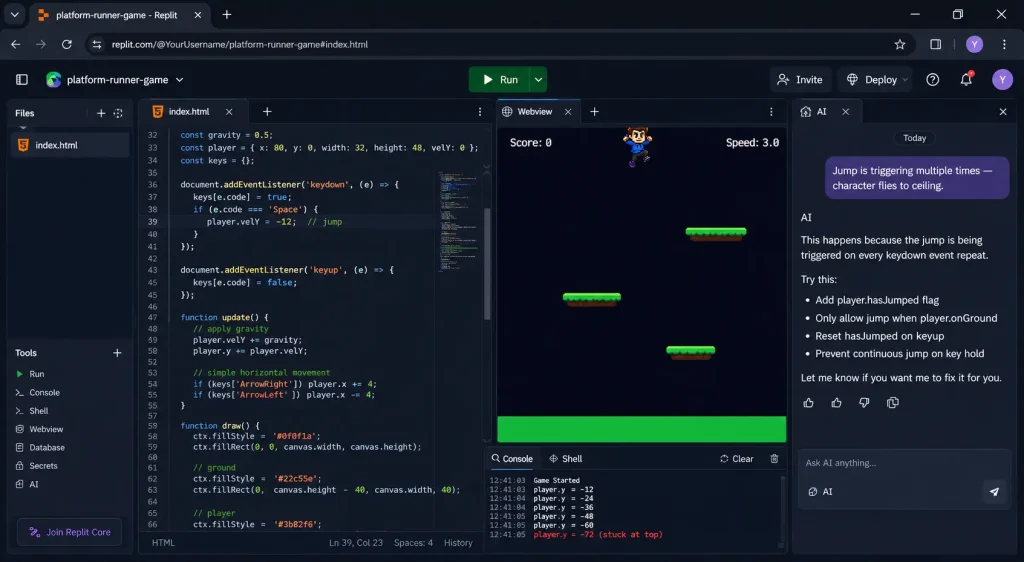Toggle the sidebar panel icon
The image size is (1024, 562).
(22, 80)
